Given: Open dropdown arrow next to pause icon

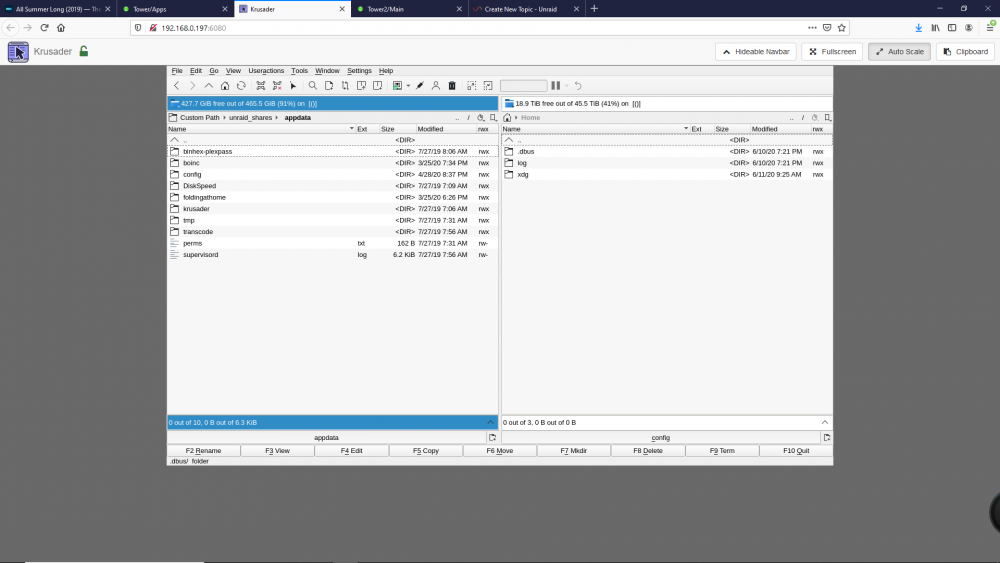Looking at the screenshot, I should (x=566, y=85).
